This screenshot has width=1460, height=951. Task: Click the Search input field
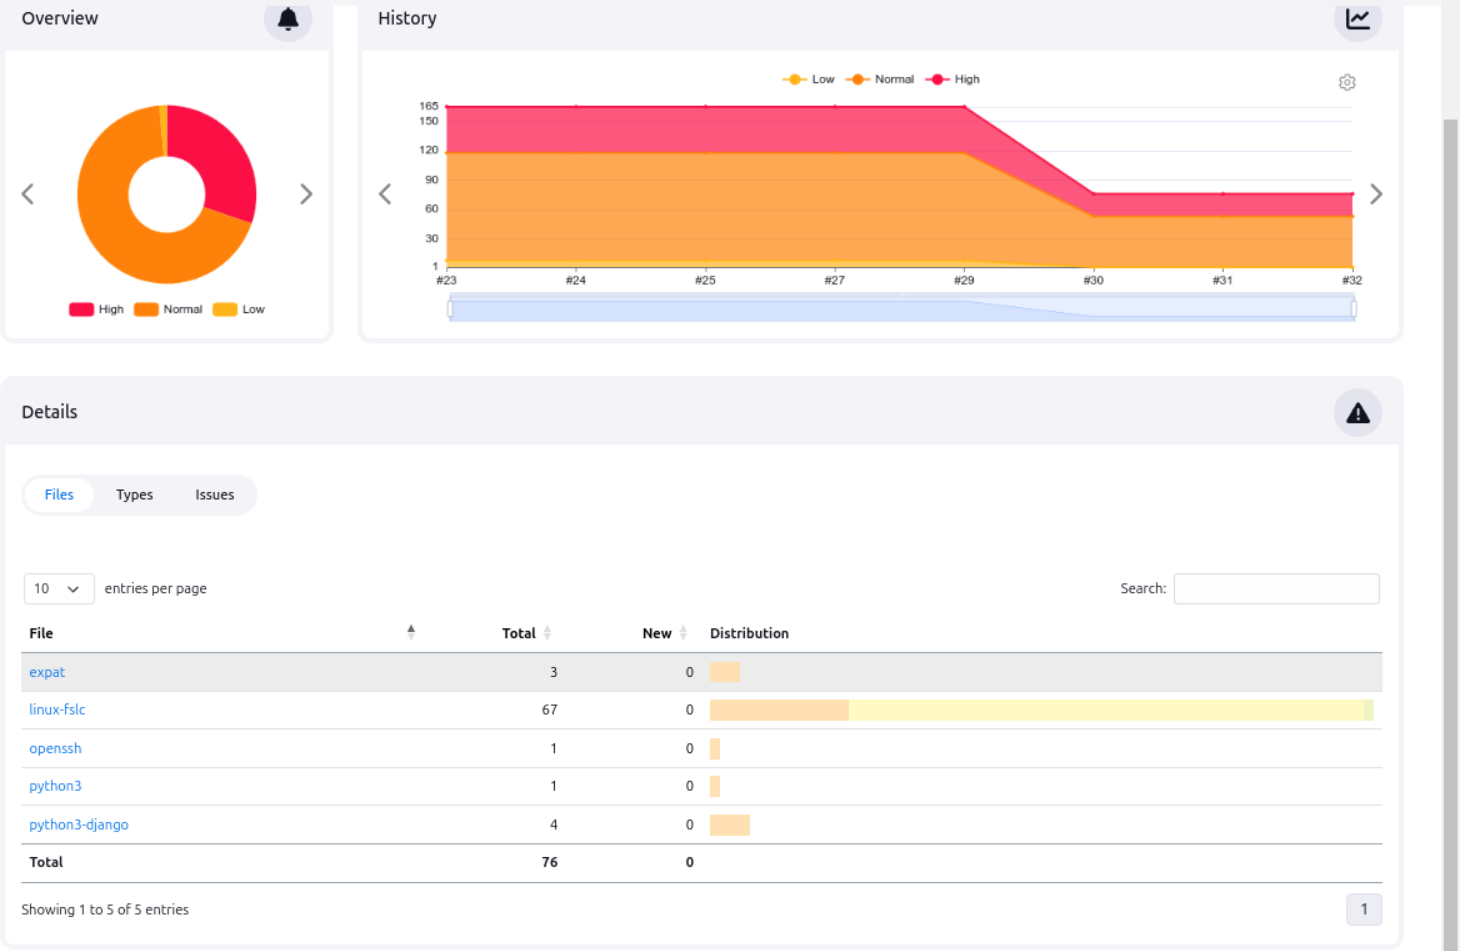(x=1276, y=589)
